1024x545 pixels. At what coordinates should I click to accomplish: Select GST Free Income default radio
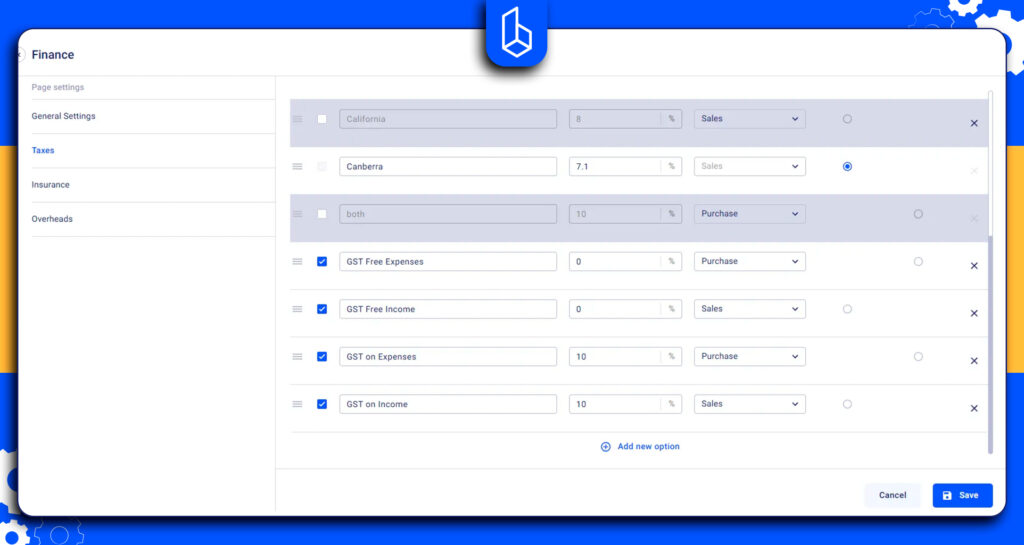(x=847, y=309)
